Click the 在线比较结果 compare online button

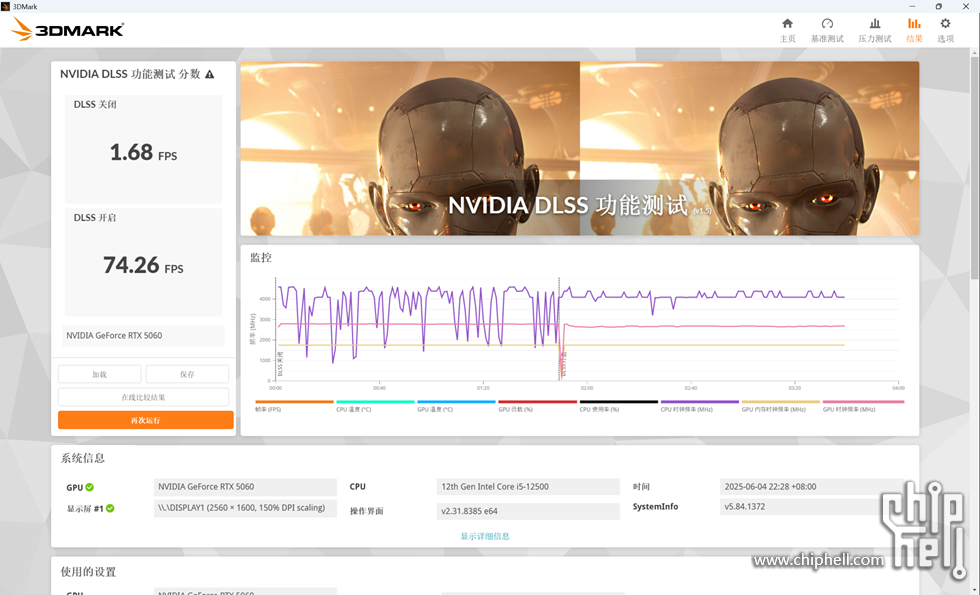coord(143,397)
